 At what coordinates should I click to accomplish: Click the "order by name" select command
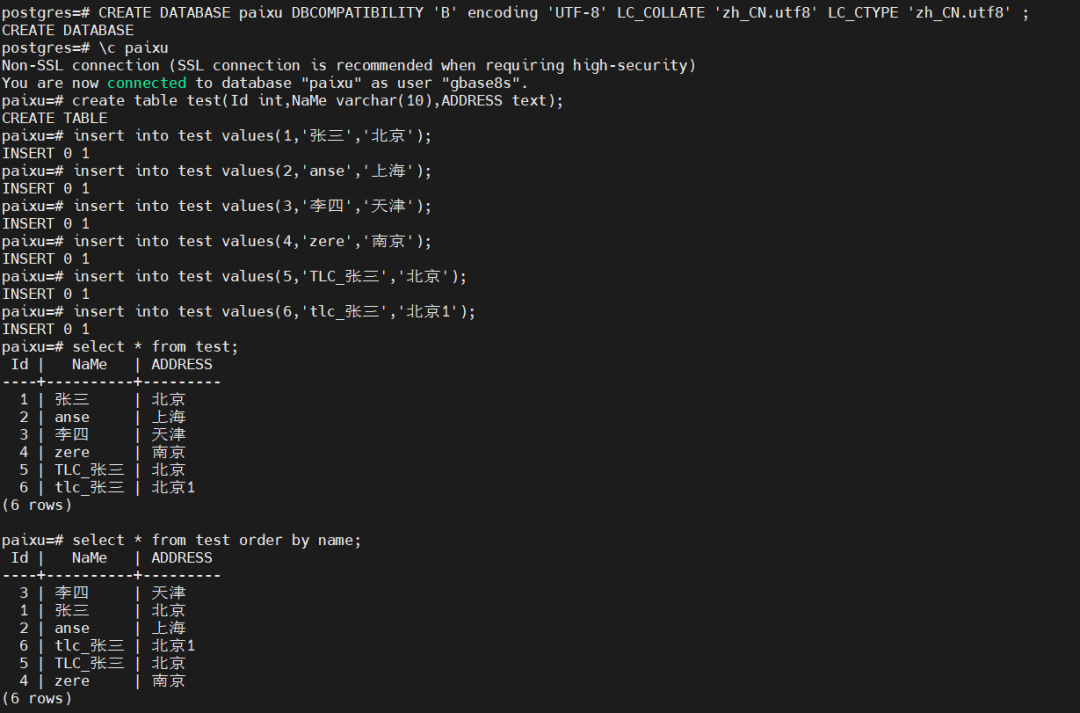[216, 540]
